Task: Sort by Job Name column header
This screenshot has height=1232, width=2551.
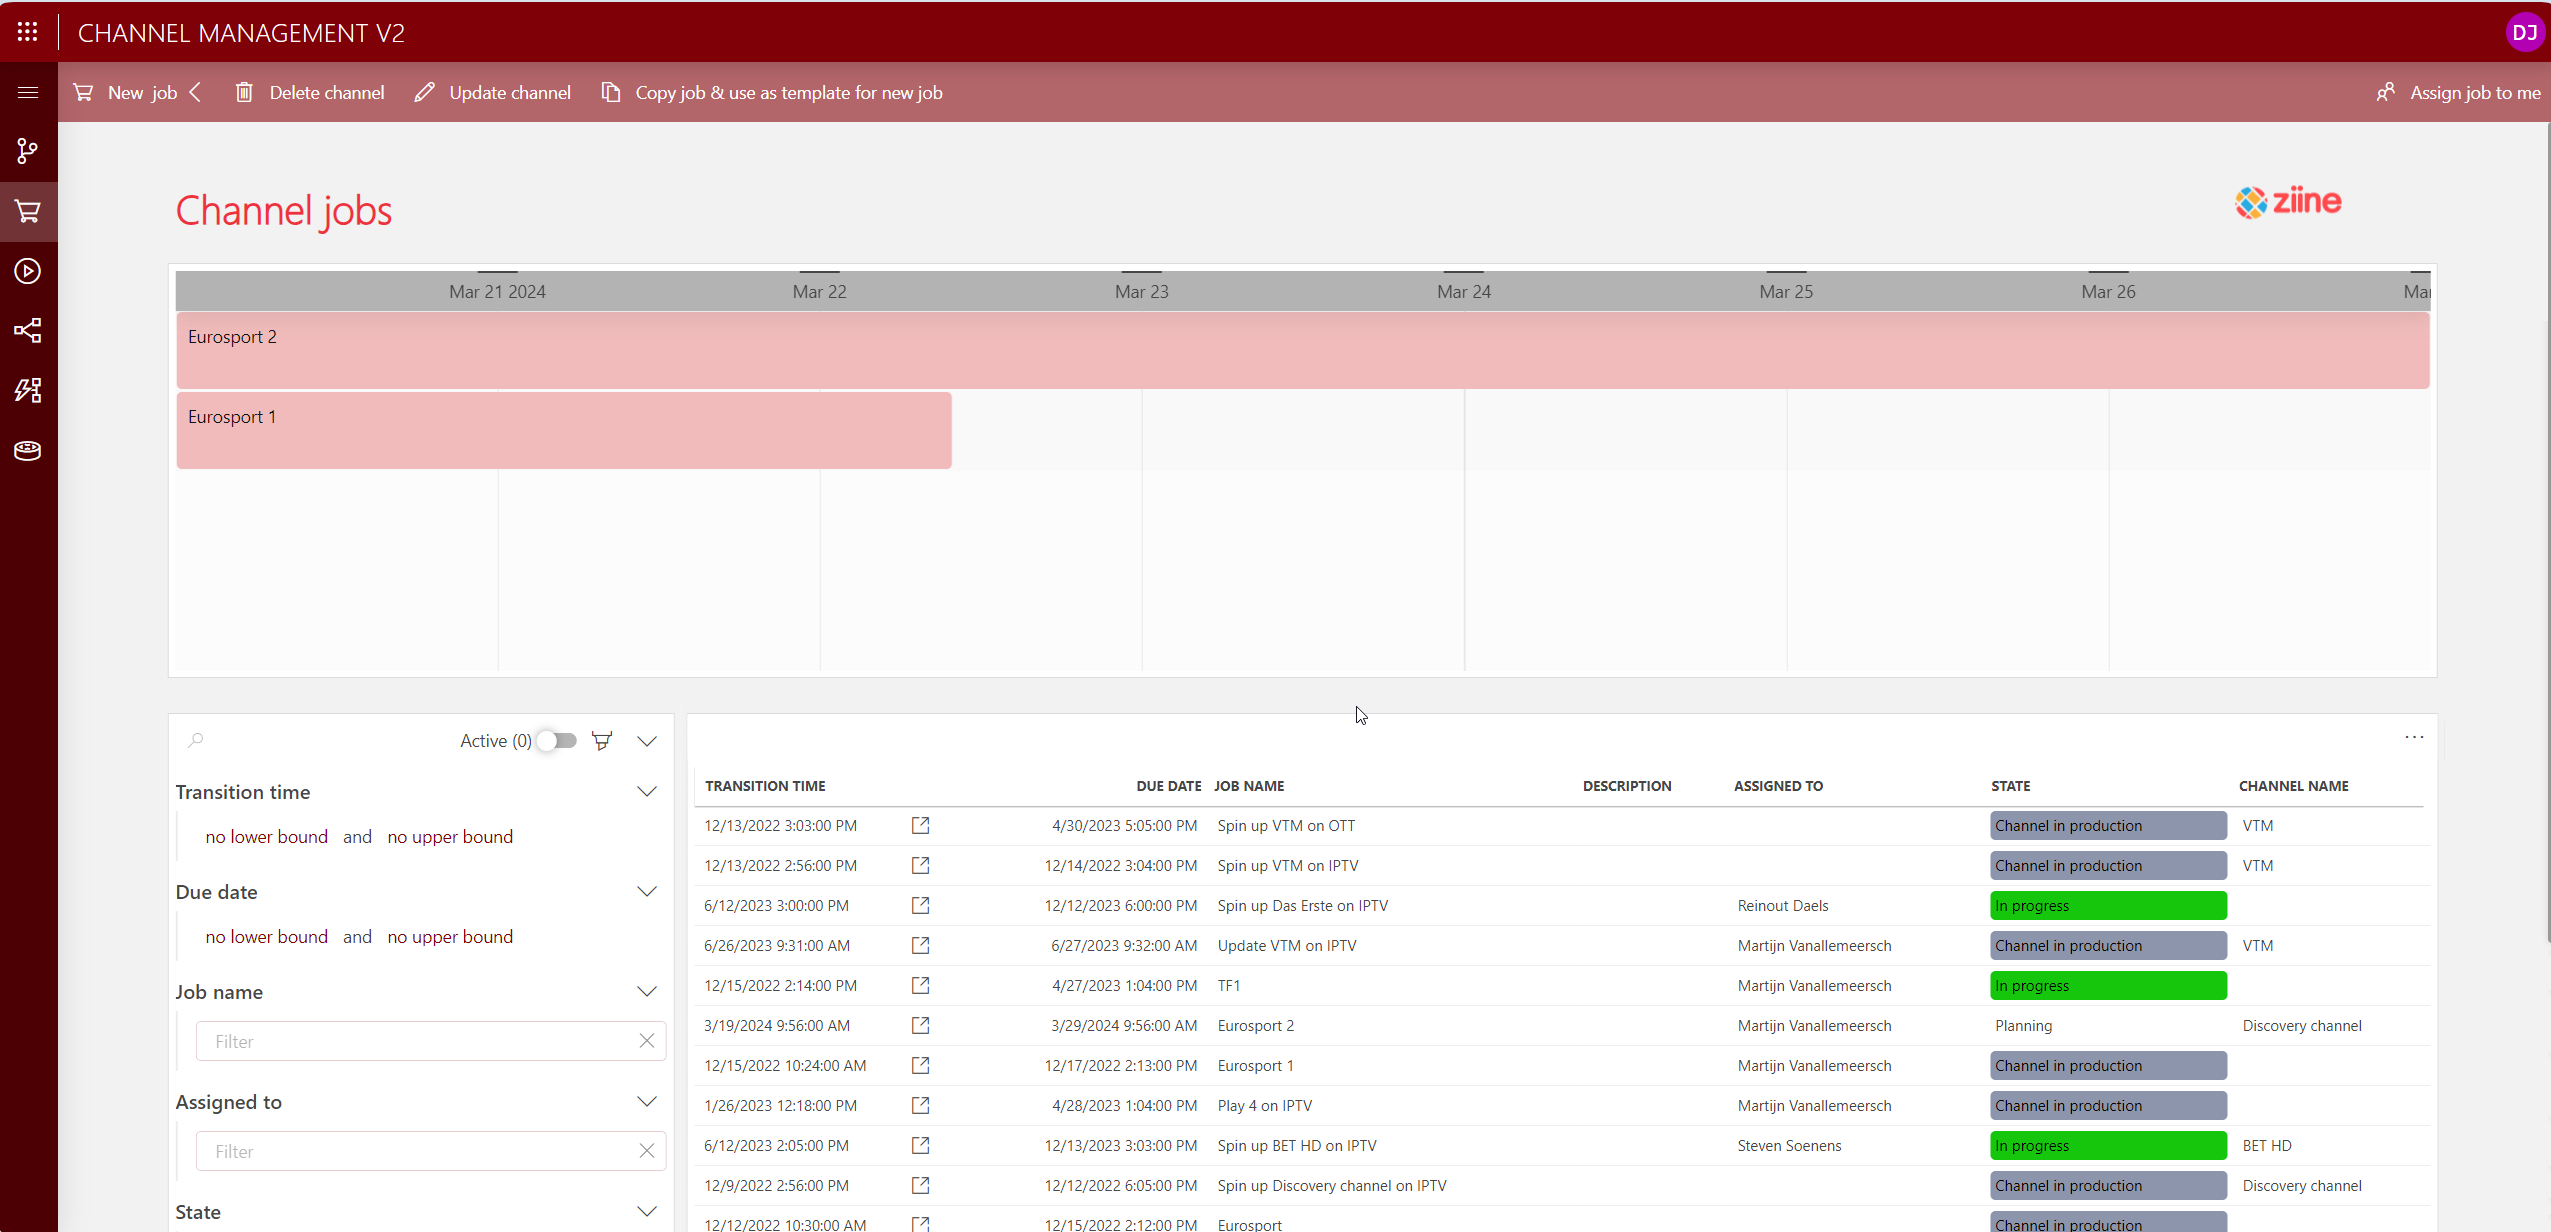Action: (1249, 786)
